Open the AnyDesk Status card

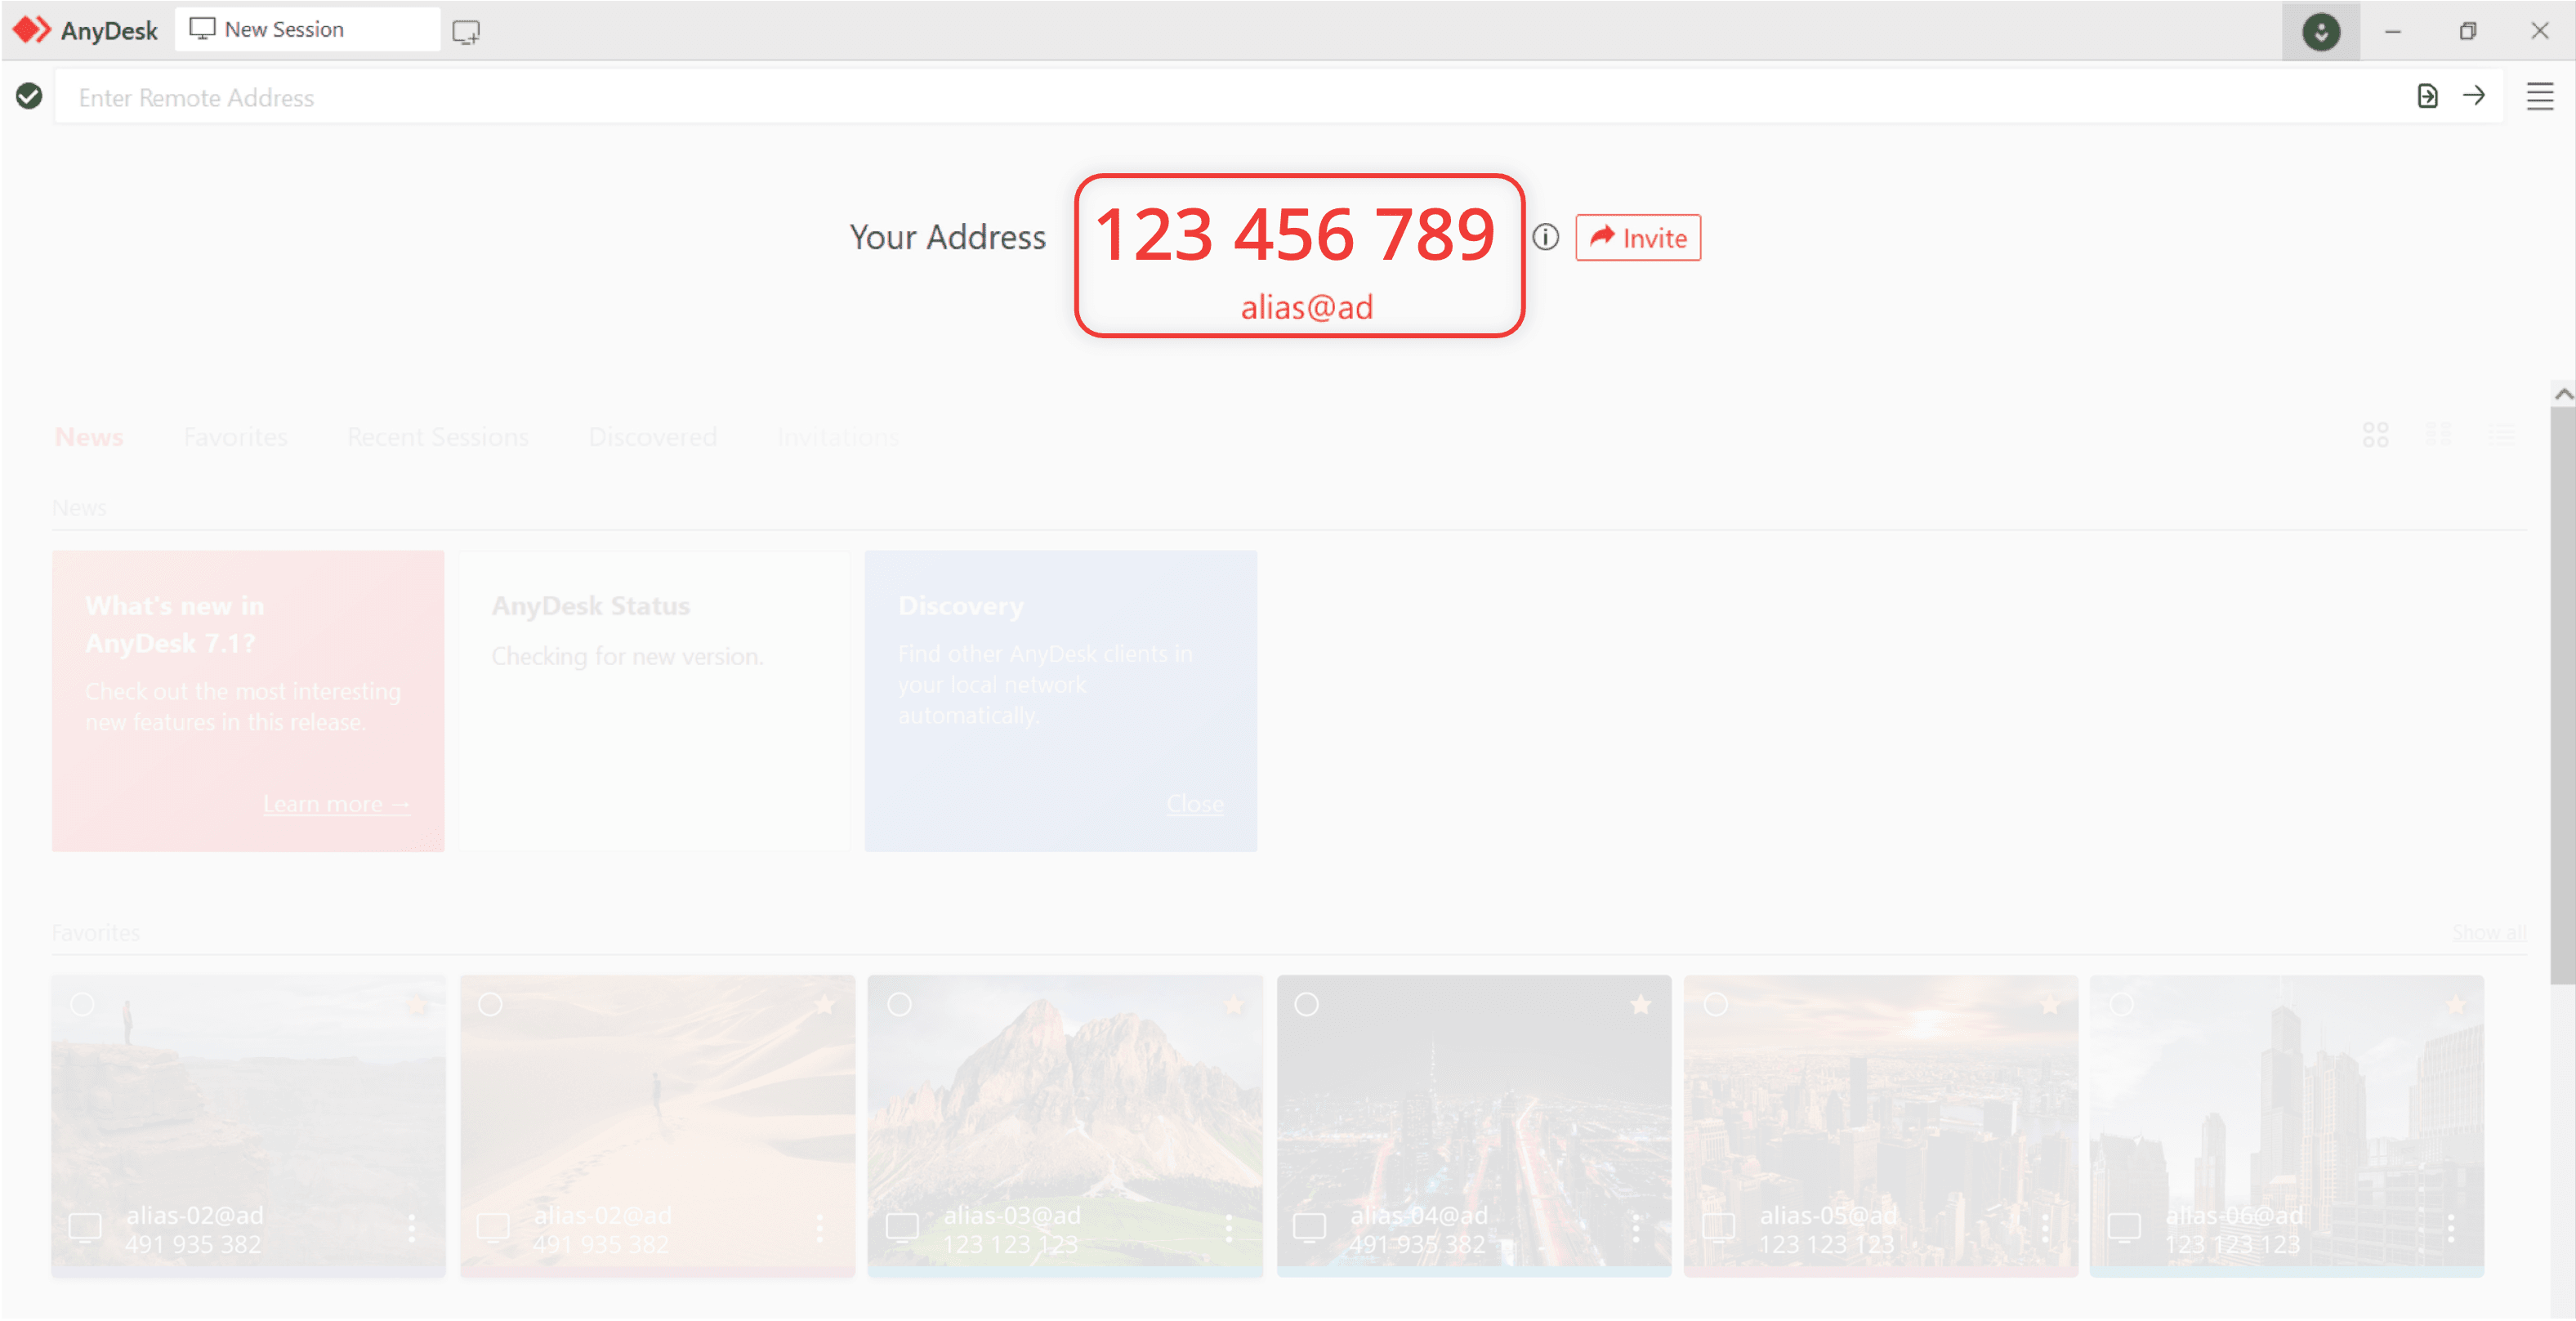655,701
